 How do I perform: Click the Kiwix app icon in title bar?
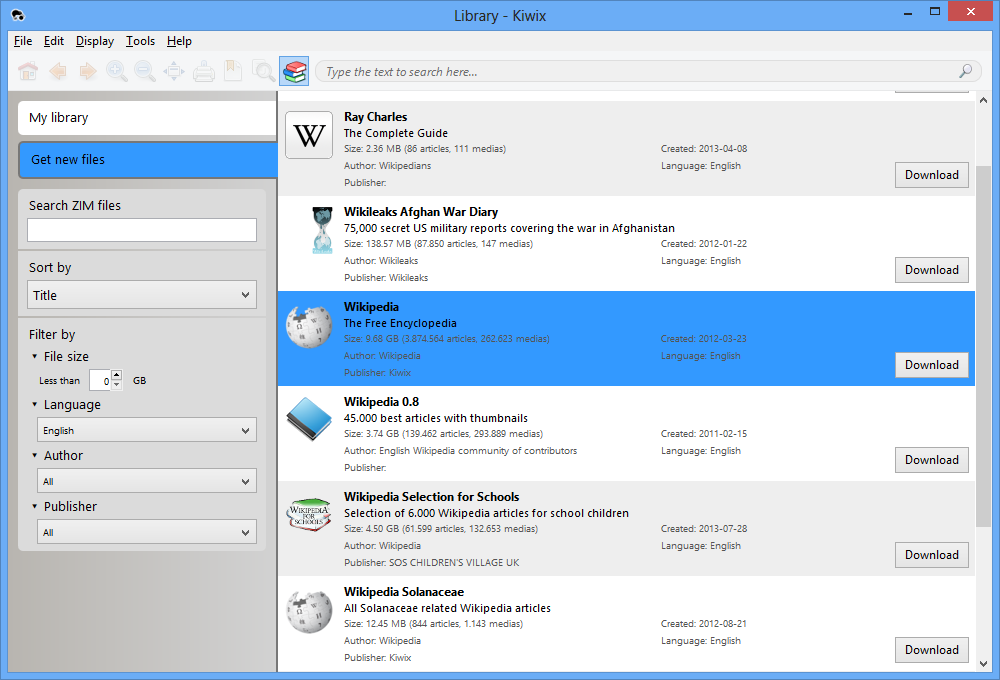[x=18, y=15]
